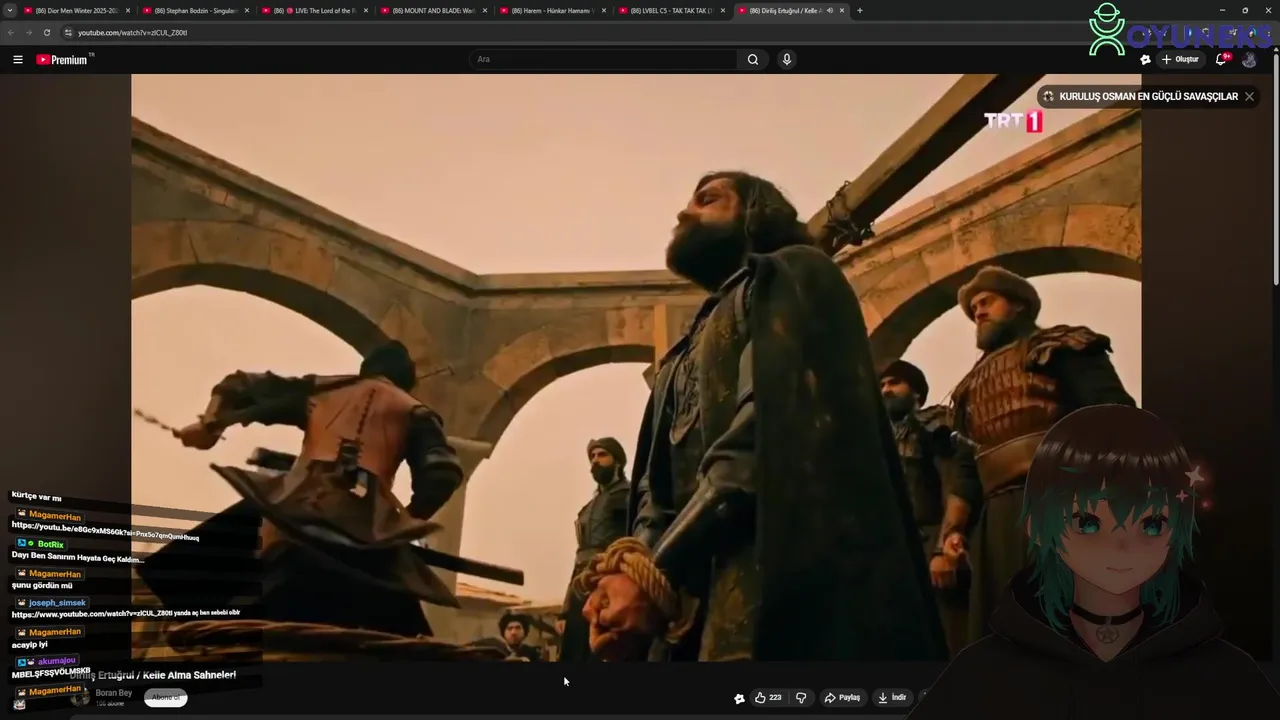Go to YouTube Premium home logo
This screenshot has width=1280, height=720.
point(64,59)
